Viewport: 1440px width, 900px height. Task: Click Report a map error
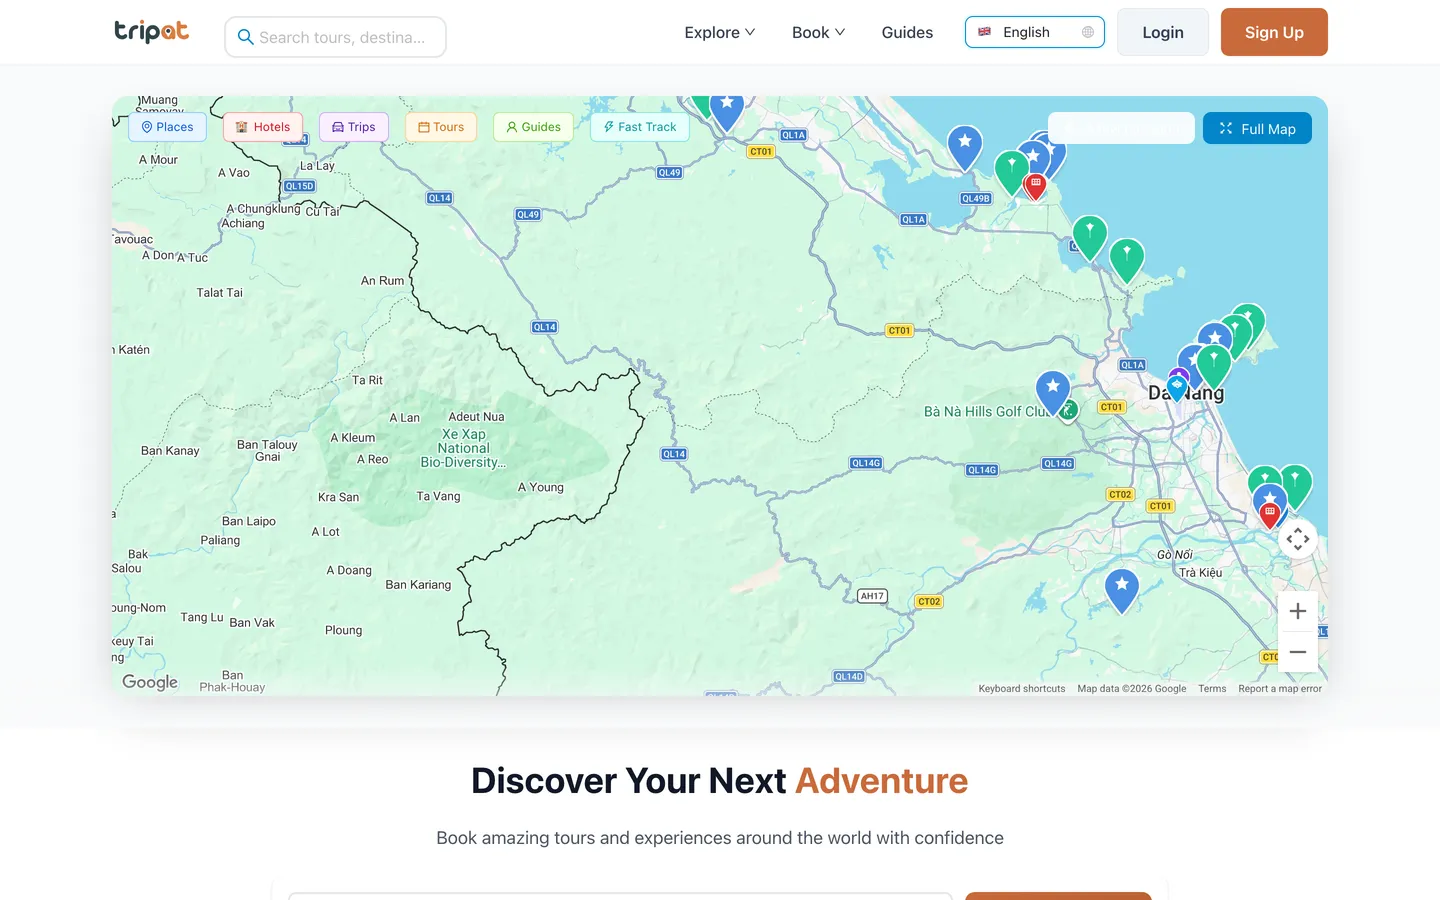point(1280,689)
